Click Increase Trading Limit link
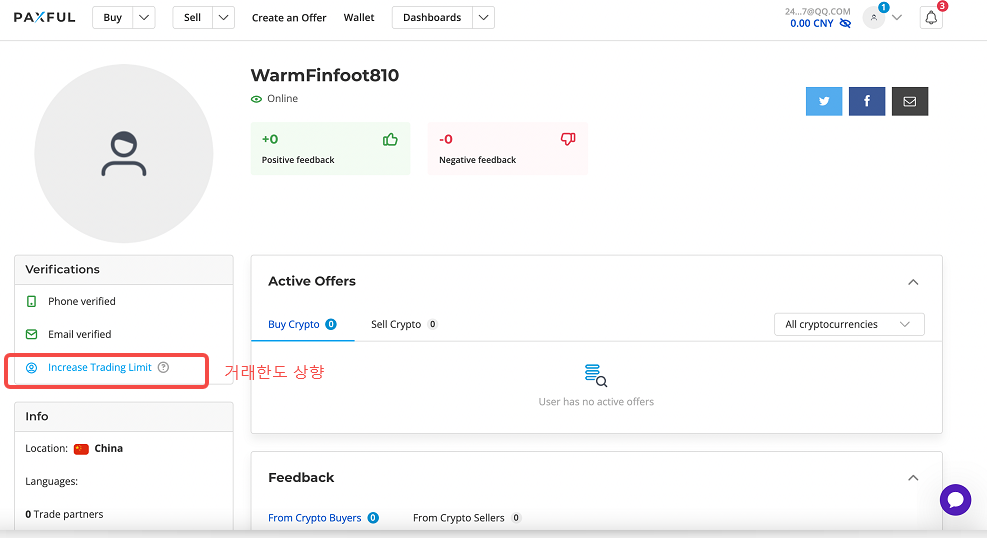Image resolution: width=987 pixels, height=538 pixels. pos(99,367)
